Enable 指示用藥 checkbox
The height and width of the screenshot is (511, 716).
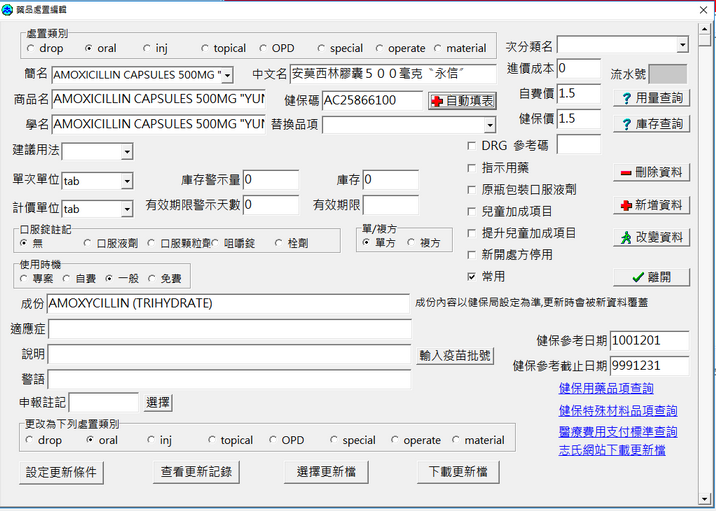(x=472, y=168)
